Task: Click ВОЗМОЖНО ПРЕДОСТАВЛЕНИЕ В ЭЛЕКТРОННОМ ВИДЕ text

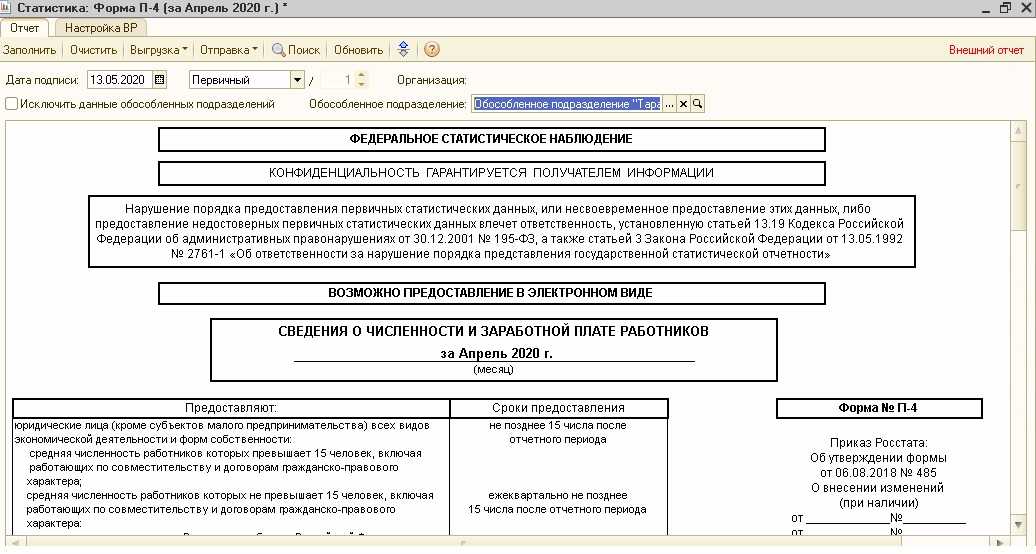Action: [x=490, y=293]
